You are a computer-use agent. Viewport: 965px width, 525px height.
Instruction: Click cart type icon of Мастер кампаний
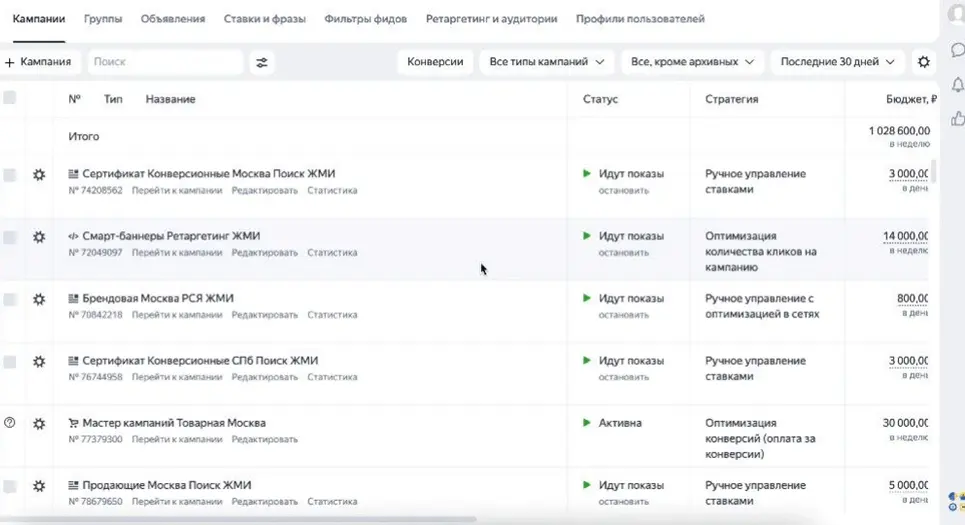coord(73,423)
